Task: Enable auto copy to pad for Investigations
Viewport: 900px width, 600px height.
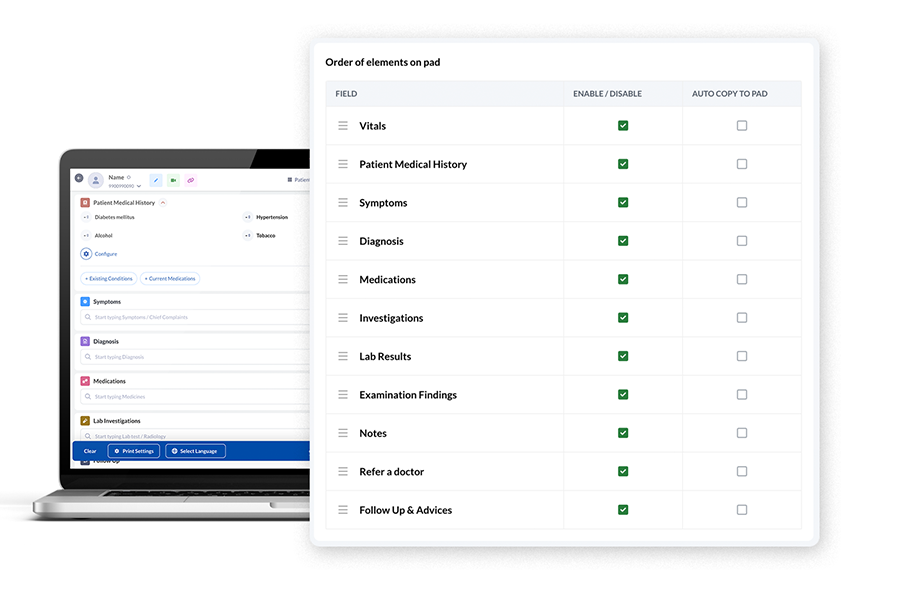Action: (742, 318)
